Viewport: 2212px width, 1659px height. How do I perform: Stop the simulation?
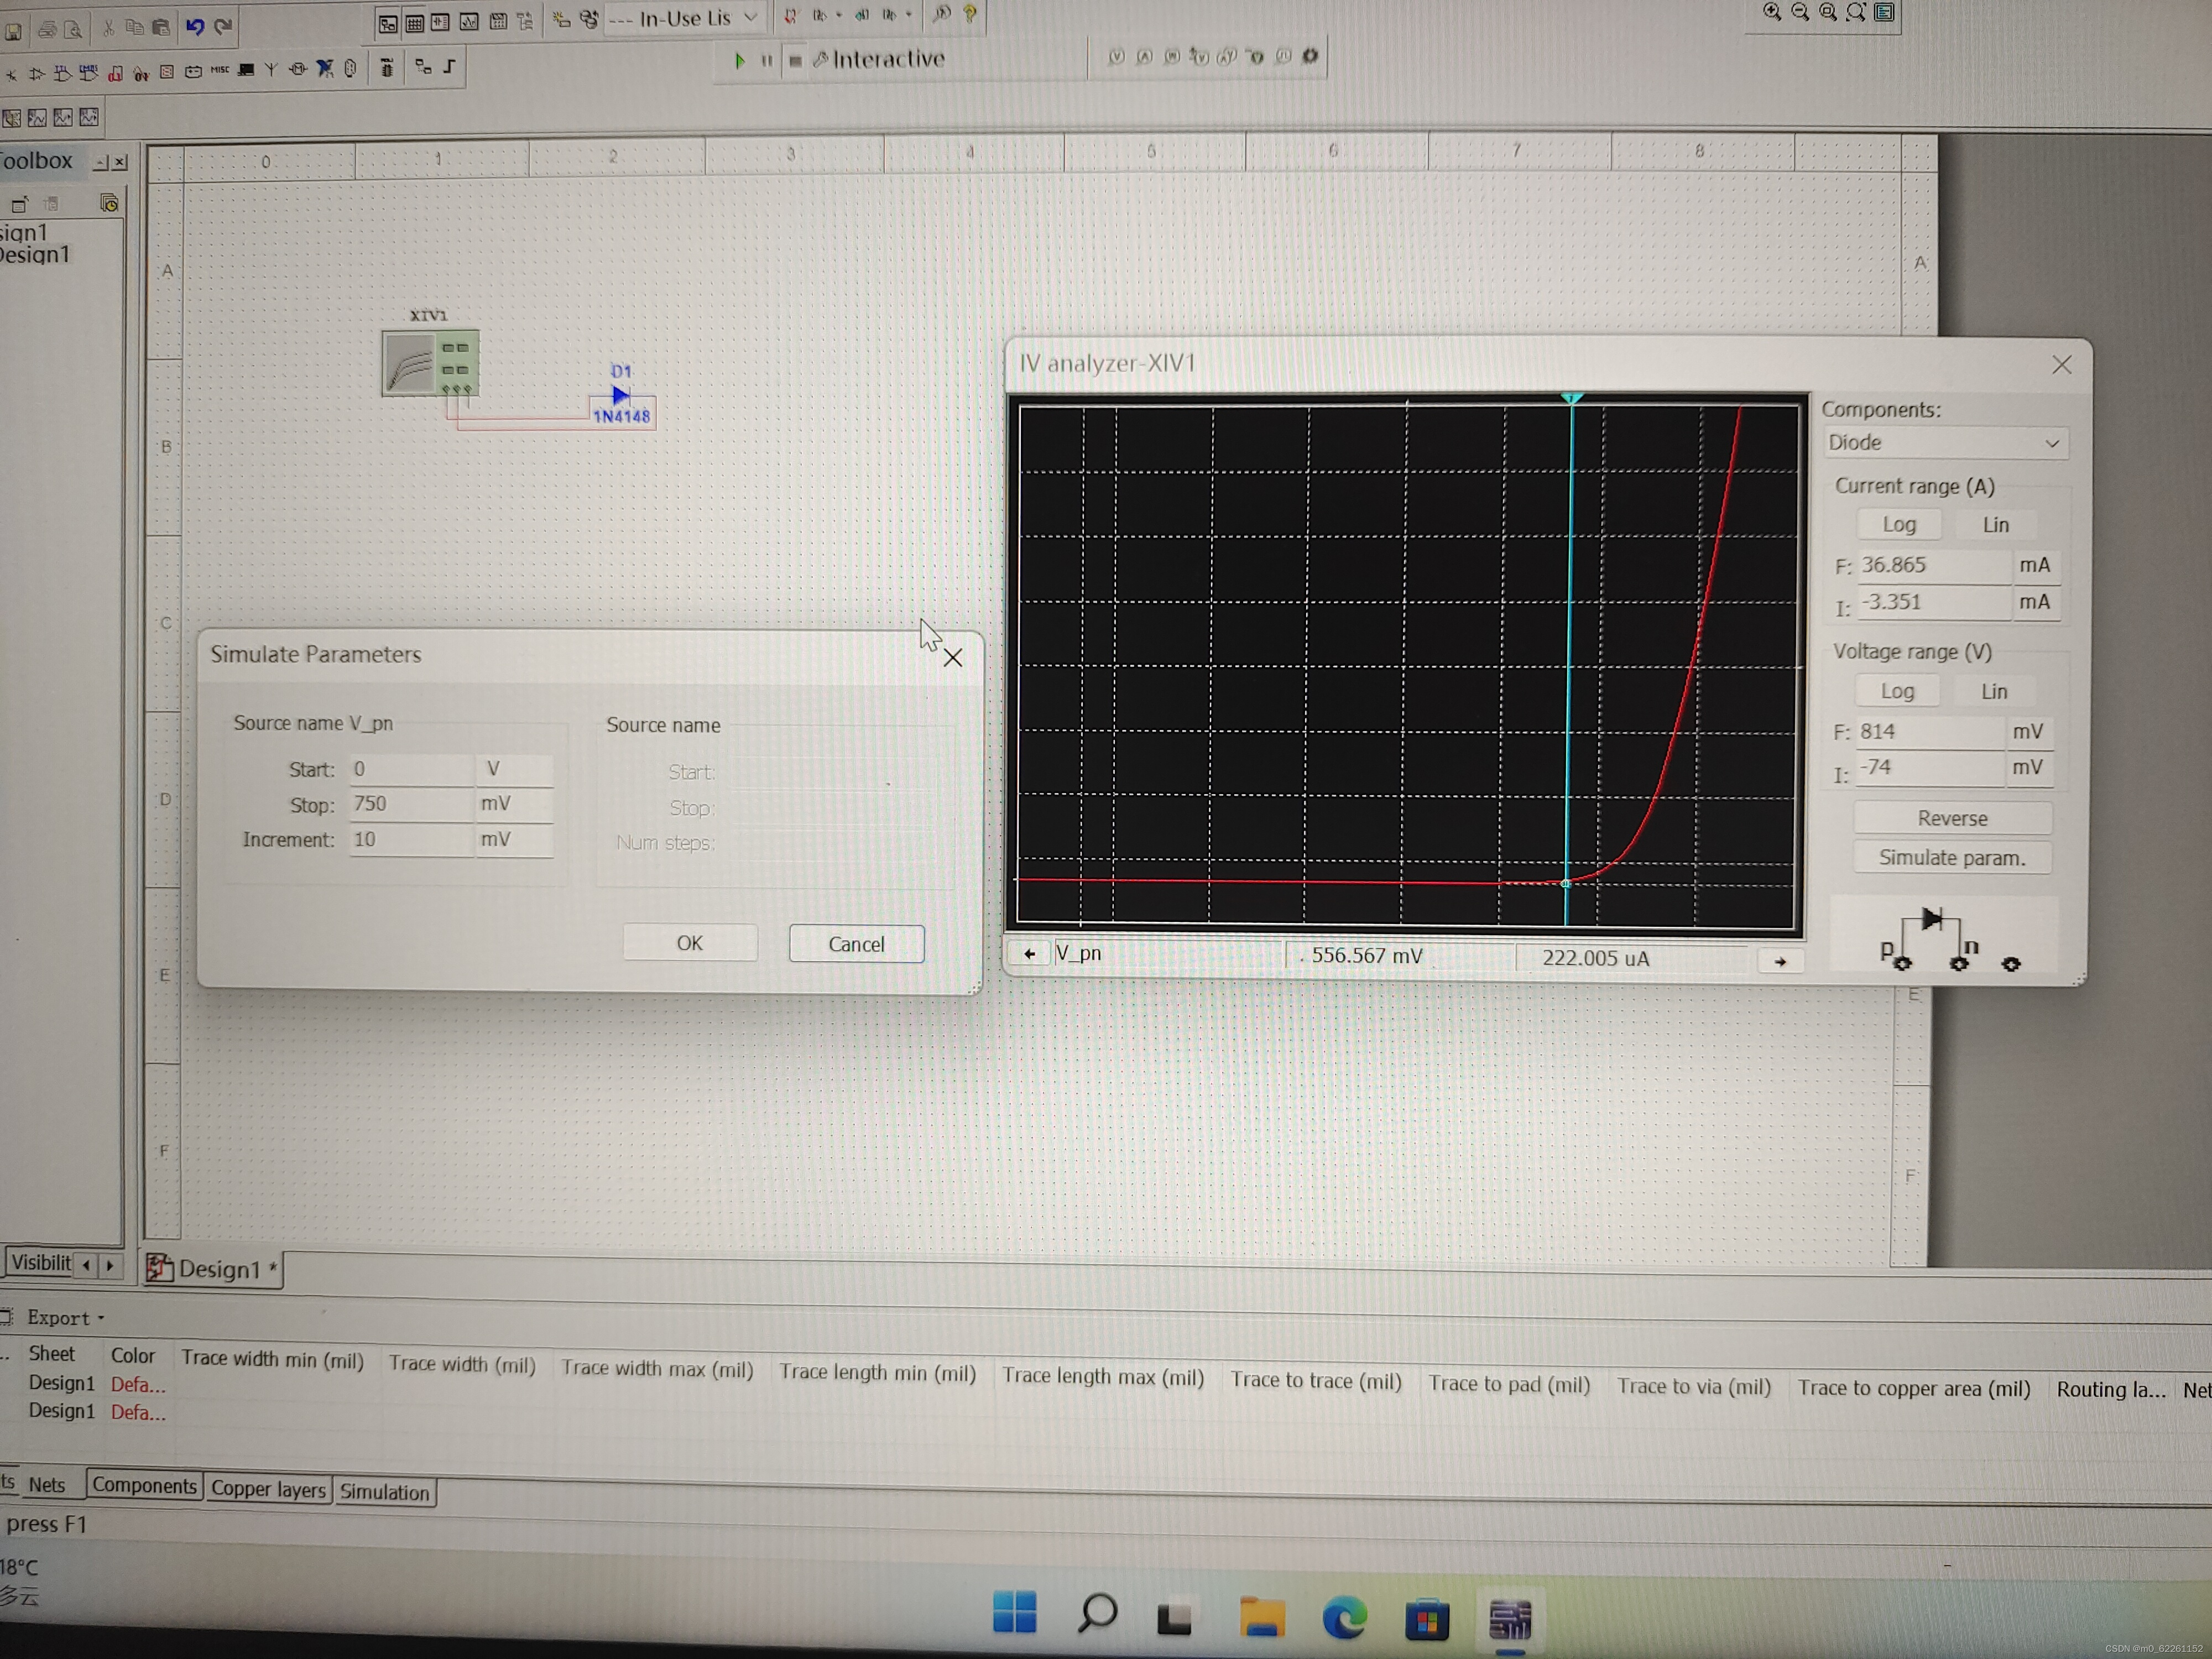click(795, 61)
